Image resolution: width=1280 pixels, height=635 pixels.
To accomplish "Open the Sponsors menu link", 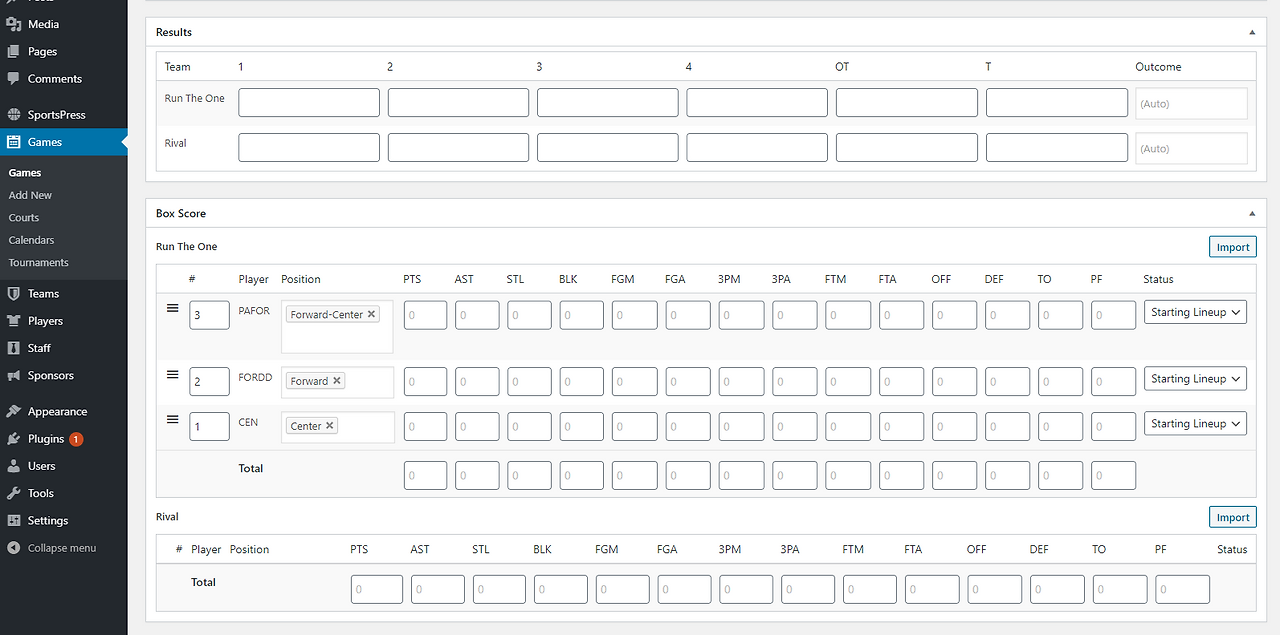I will pos(51,376).
